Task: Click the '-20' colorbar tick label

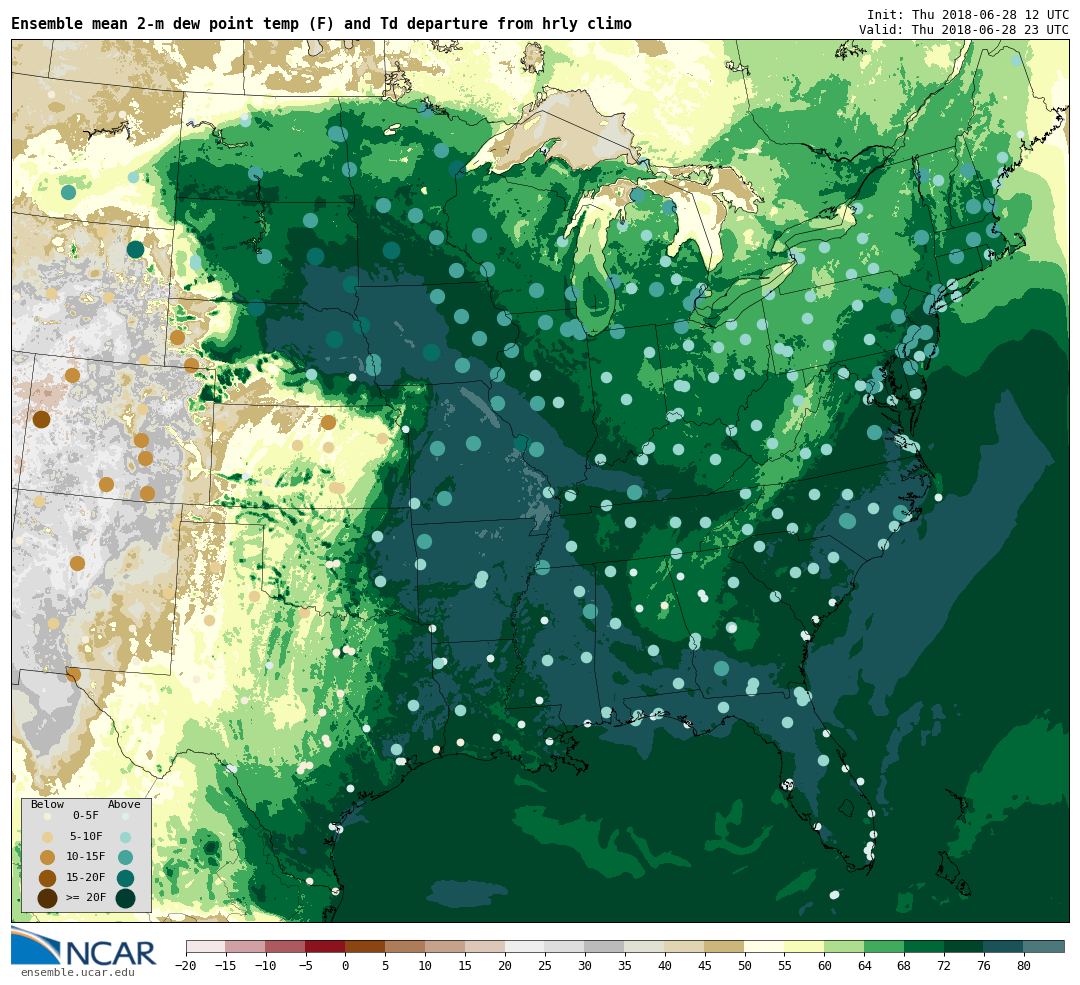Action: tap(186, 966)
